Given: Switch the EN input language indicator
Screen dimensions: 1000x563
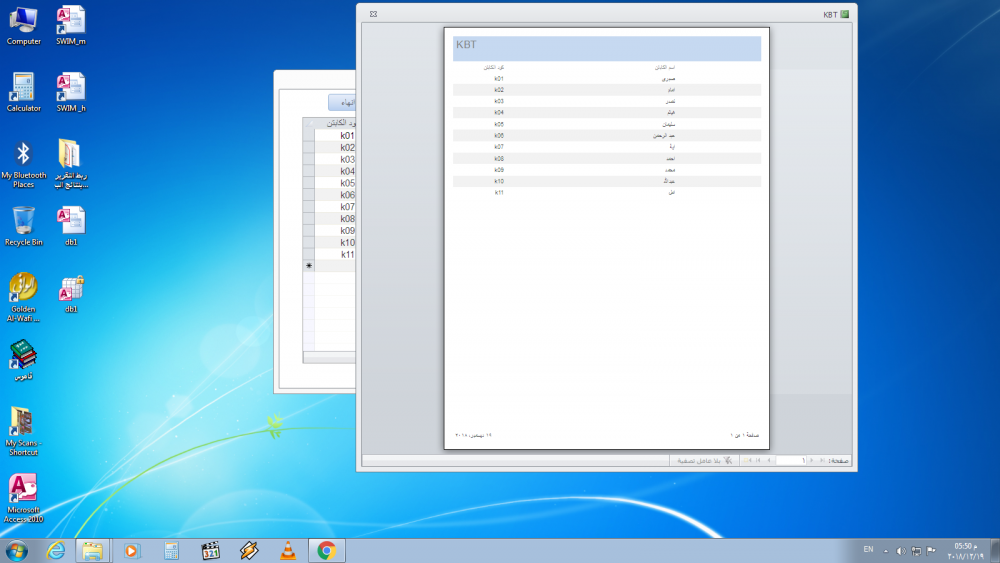Looking at the screenshot, I should (868, 549).
